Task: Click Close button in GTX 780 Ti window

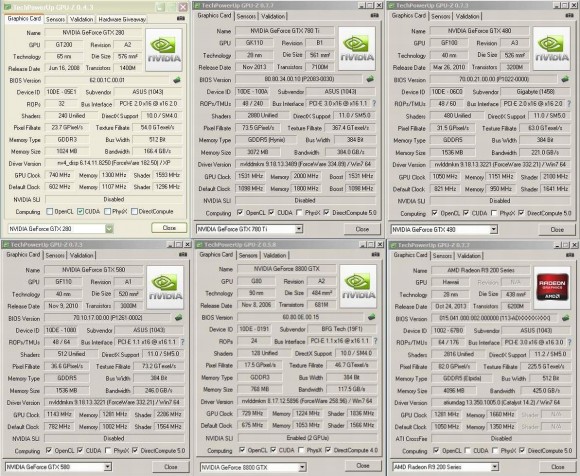Action: tap(362, 229)
